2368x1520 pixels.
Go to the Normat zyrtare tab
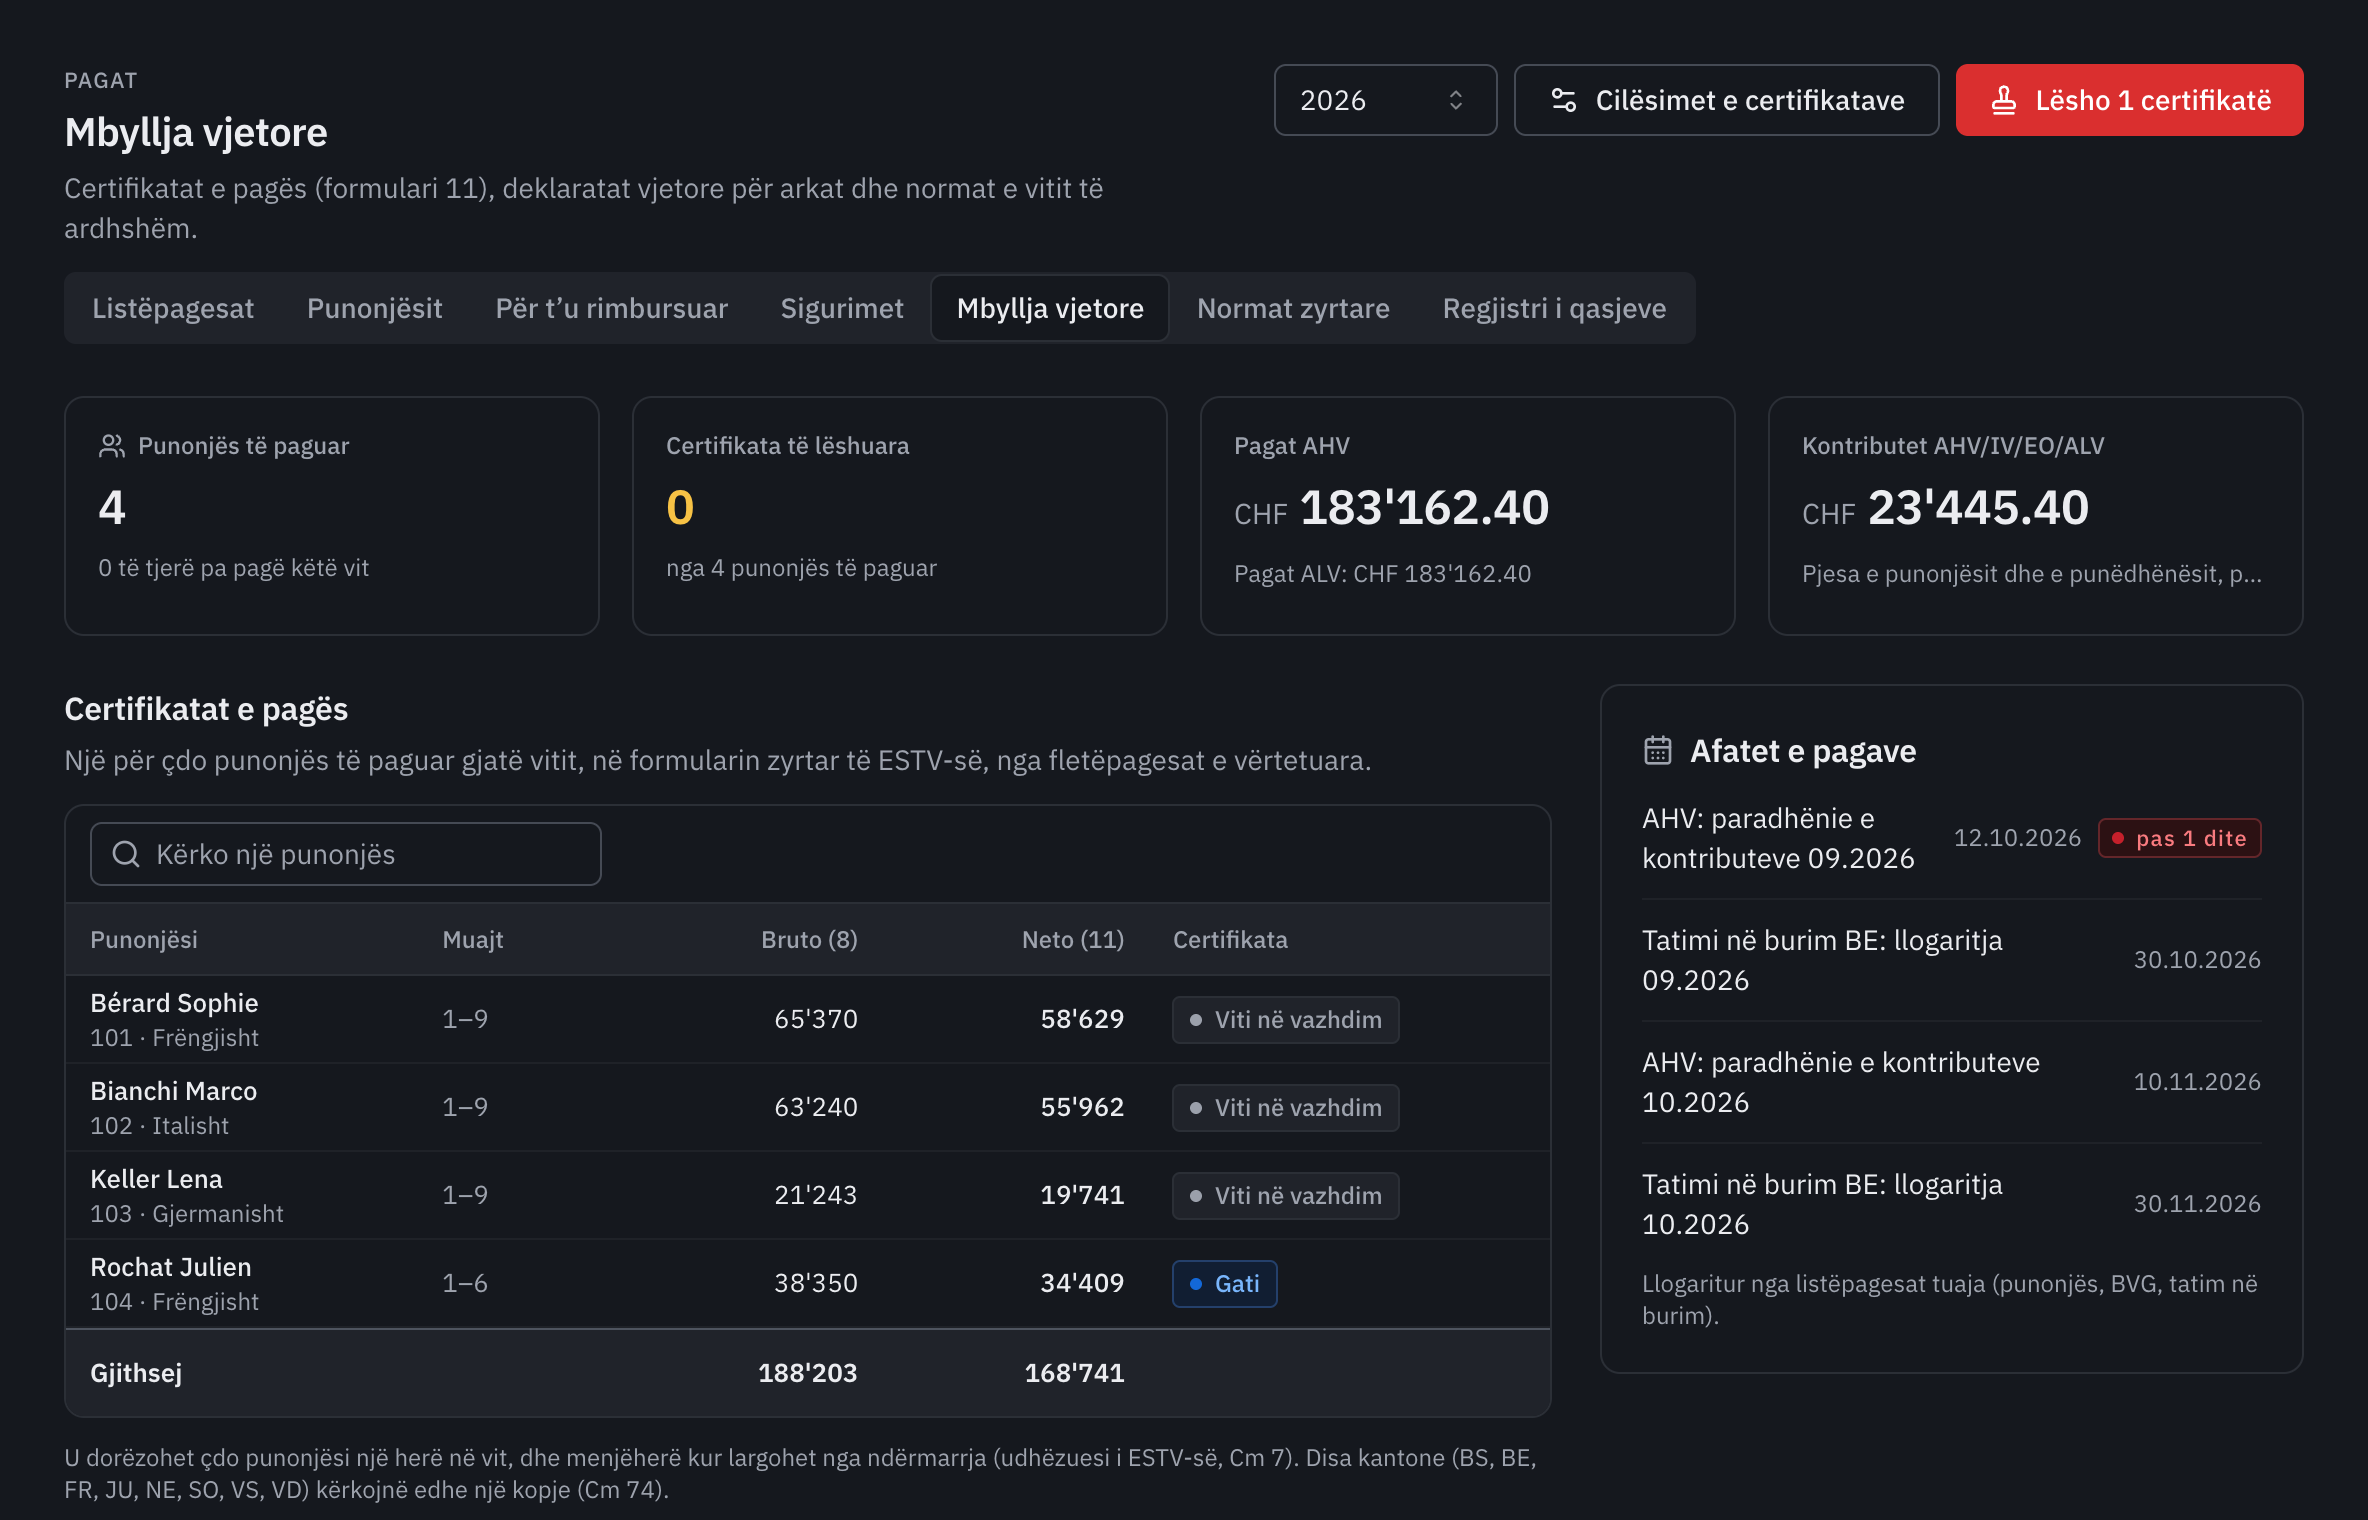coord(1293,308)
